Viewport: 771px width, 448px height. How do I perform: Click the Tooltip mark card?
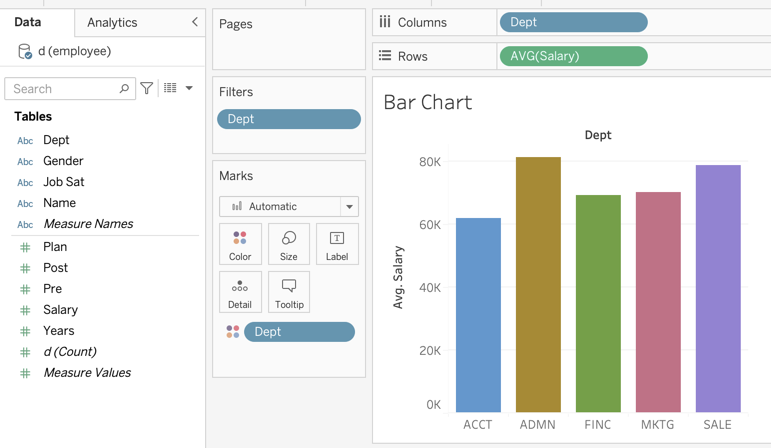[289, 292]
